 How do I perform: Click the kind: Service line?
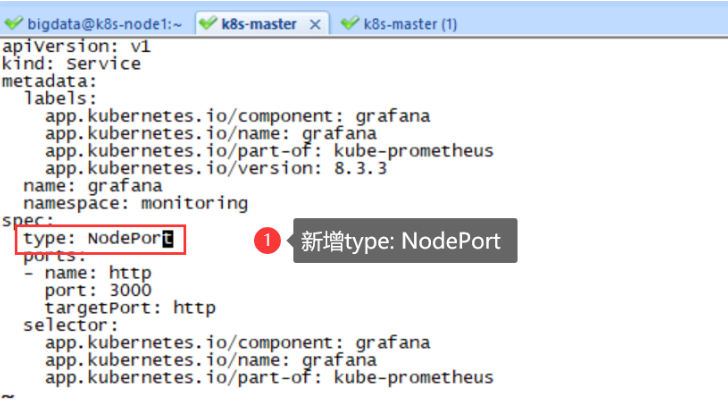coord(71,64)
